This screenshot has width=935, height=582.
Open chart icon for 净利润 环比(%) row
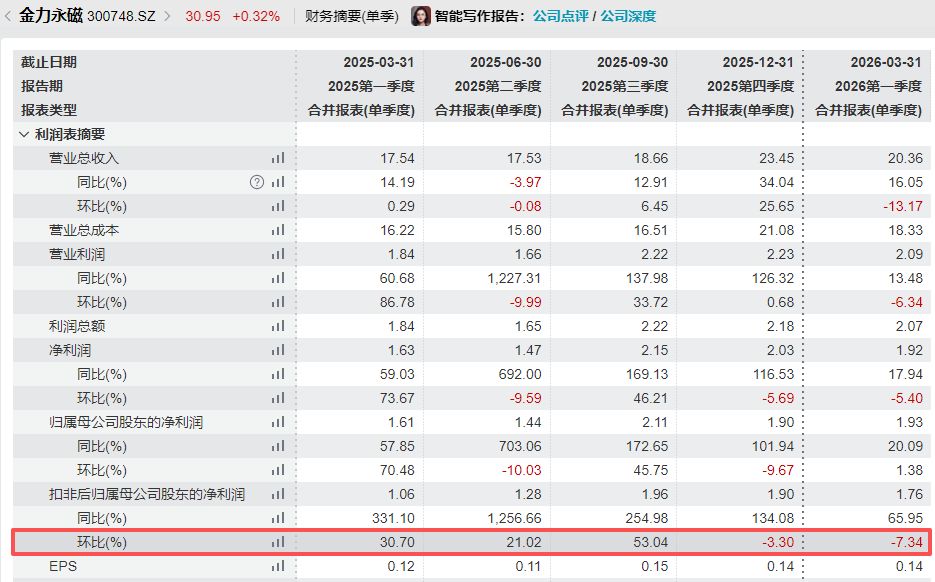278,398
